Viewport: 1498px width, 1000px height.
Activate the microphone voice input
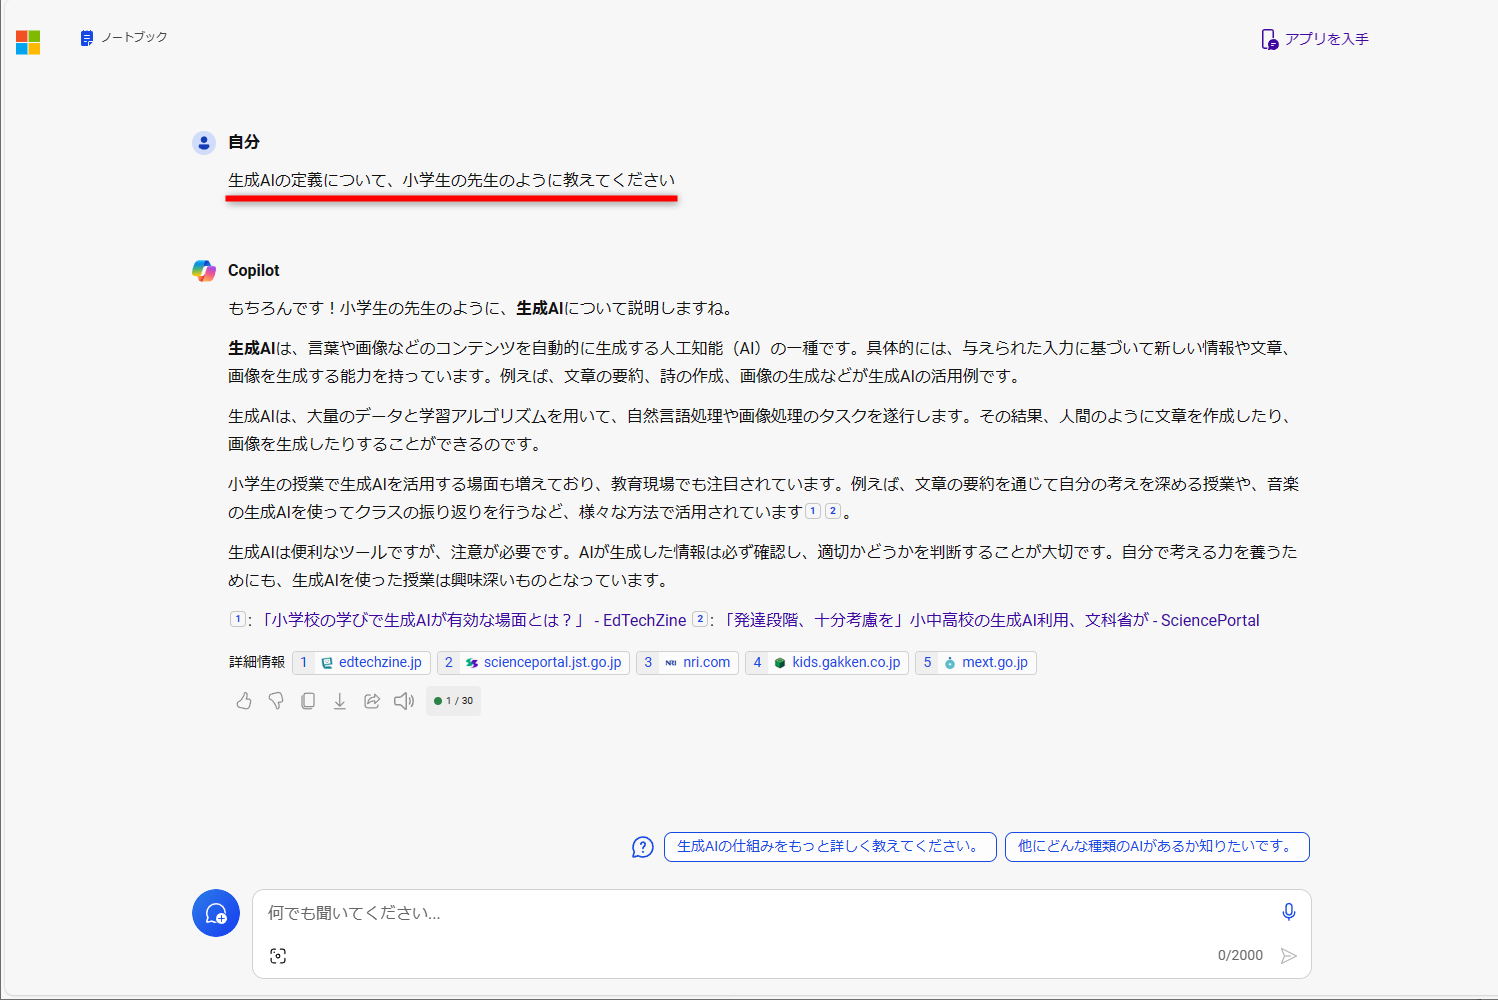(1288, 911)
